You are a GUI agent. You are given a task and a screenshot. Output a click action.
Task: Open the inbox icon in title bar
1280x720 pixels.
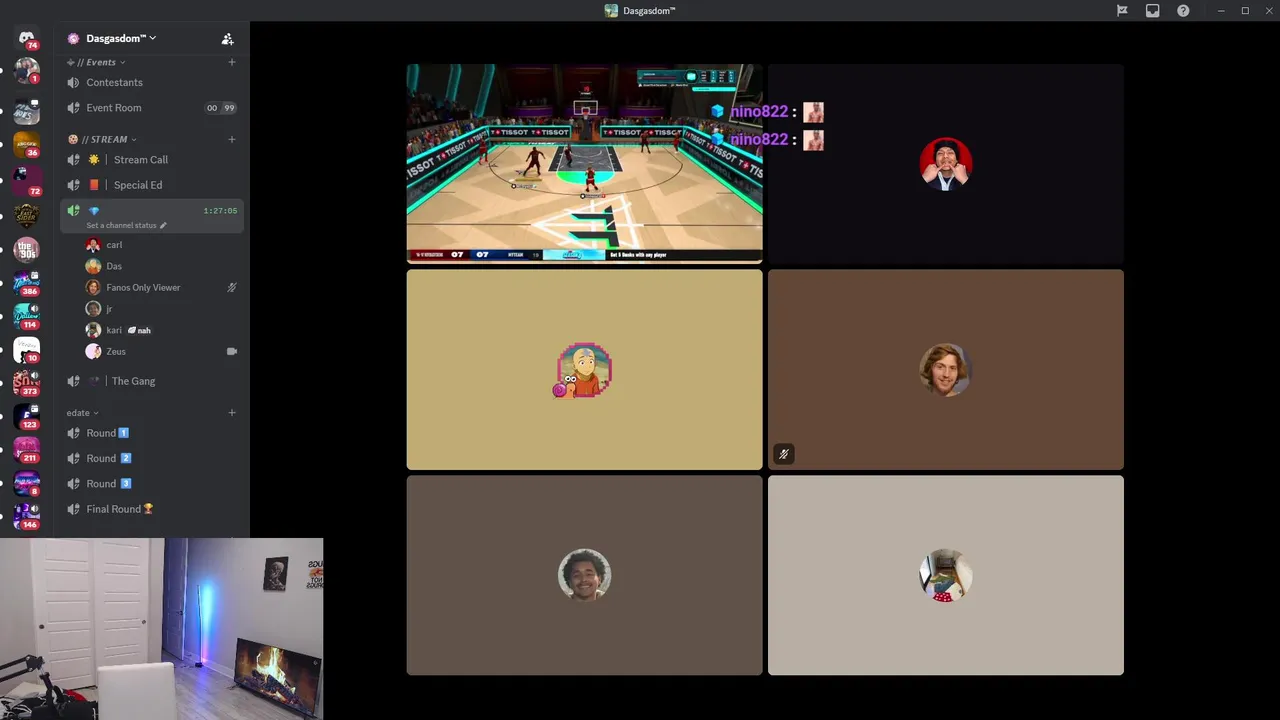pyautogui.click(x=1152, y=11)
